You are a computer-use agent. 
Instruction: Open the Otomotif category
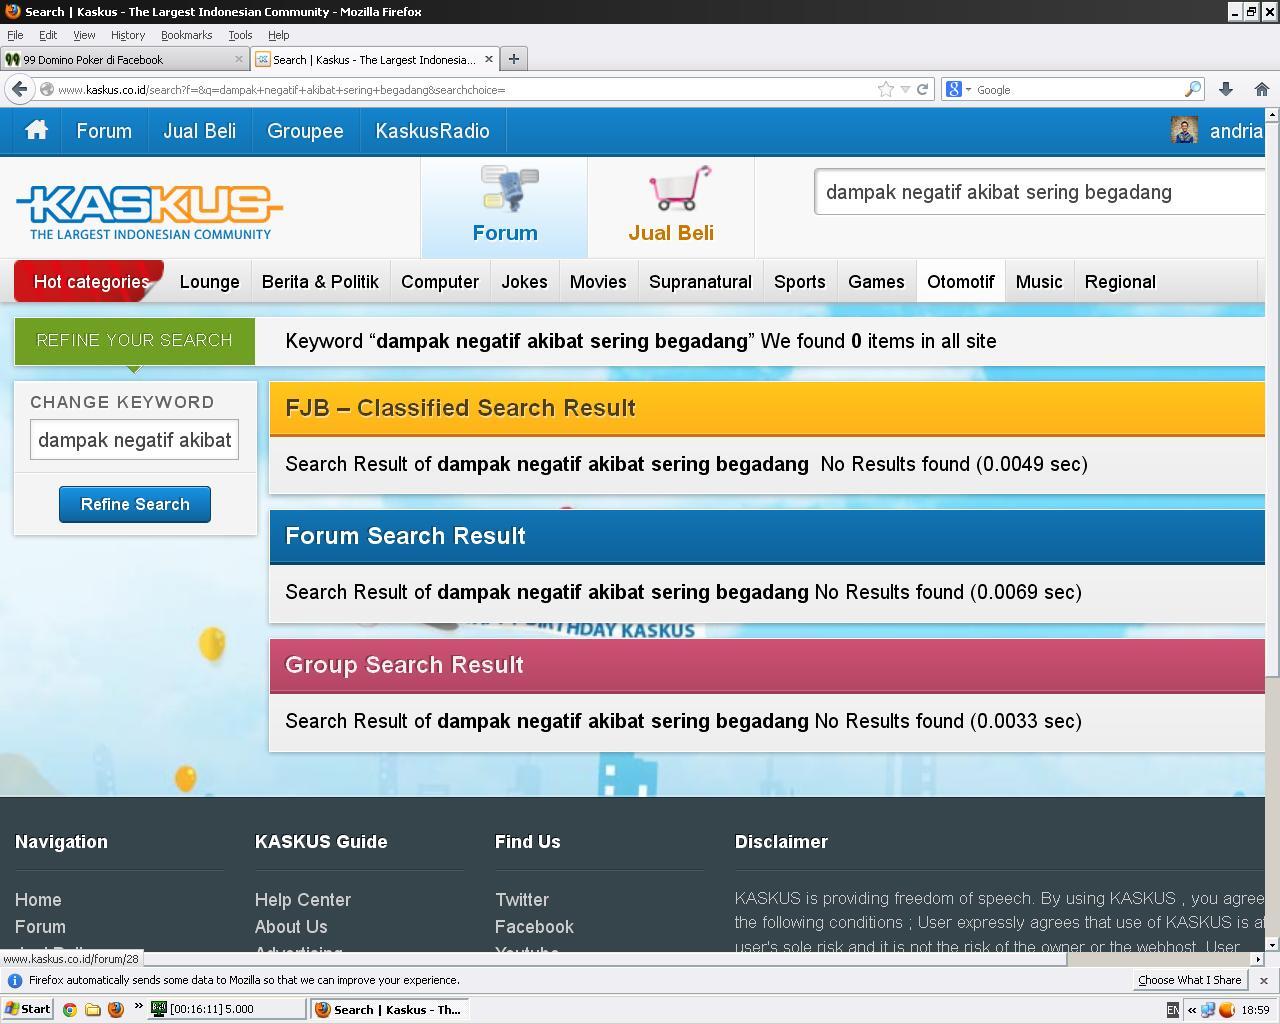tap(960, 282)
